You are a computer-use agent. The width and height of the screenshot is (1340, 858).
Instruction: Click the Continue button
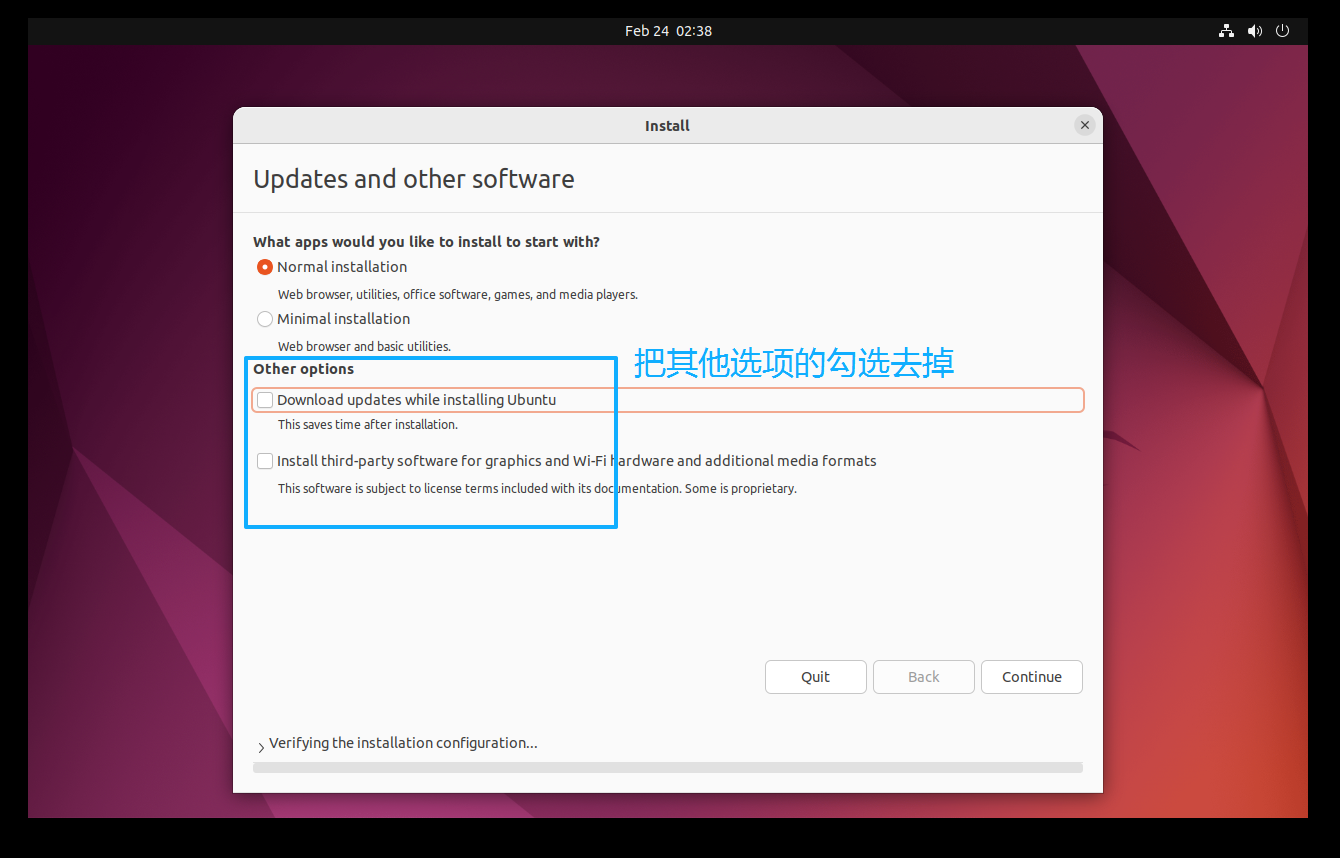point(1032,677)
